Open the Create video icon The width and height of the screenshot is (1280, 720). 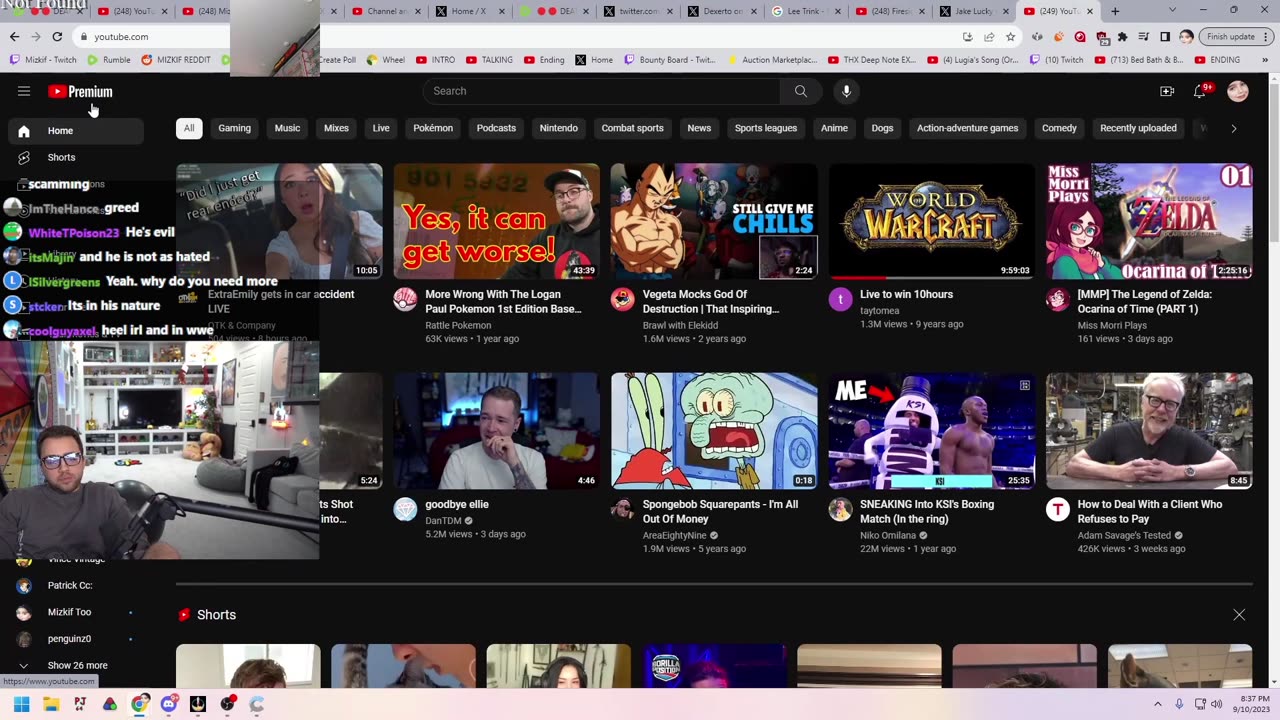pos(1167,91)
